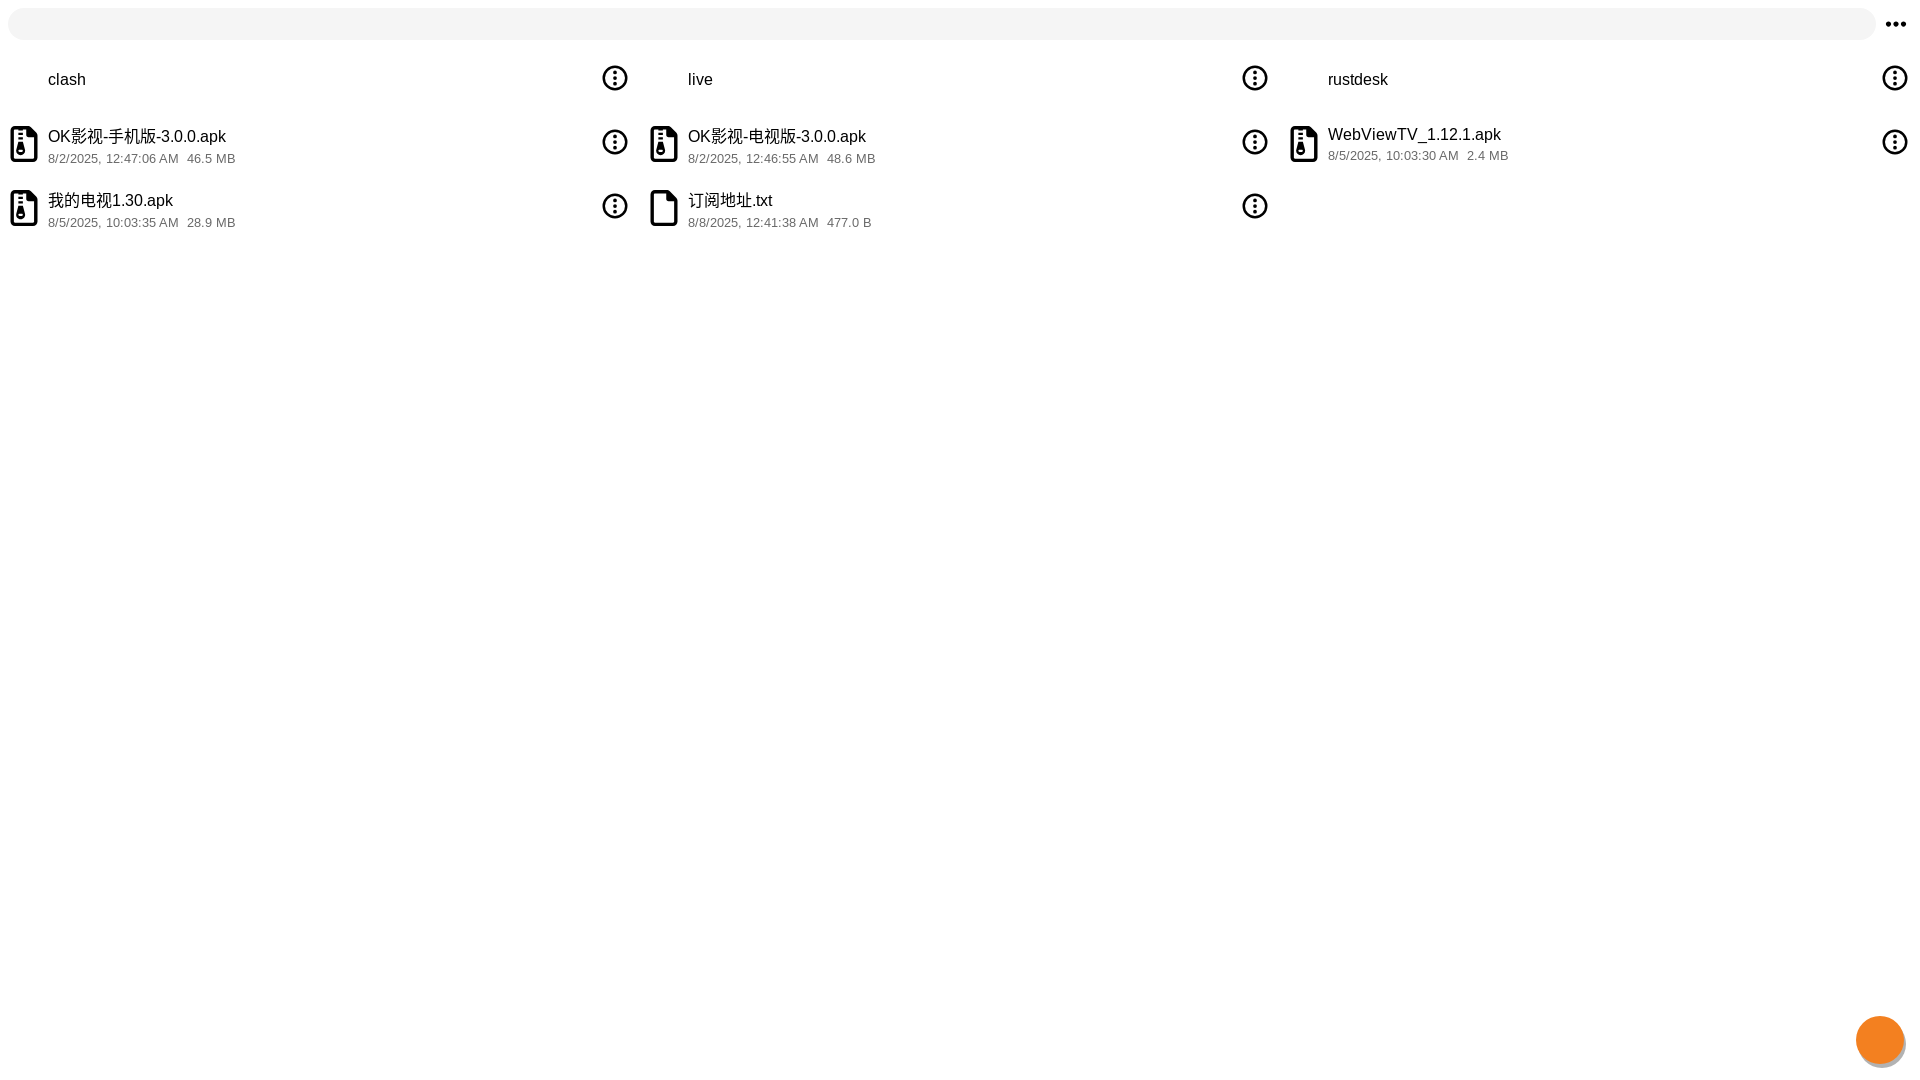1920x1080 pixels.
Task: Open options for 订阅地址.txt
Action: click(x=1255, y=206)
